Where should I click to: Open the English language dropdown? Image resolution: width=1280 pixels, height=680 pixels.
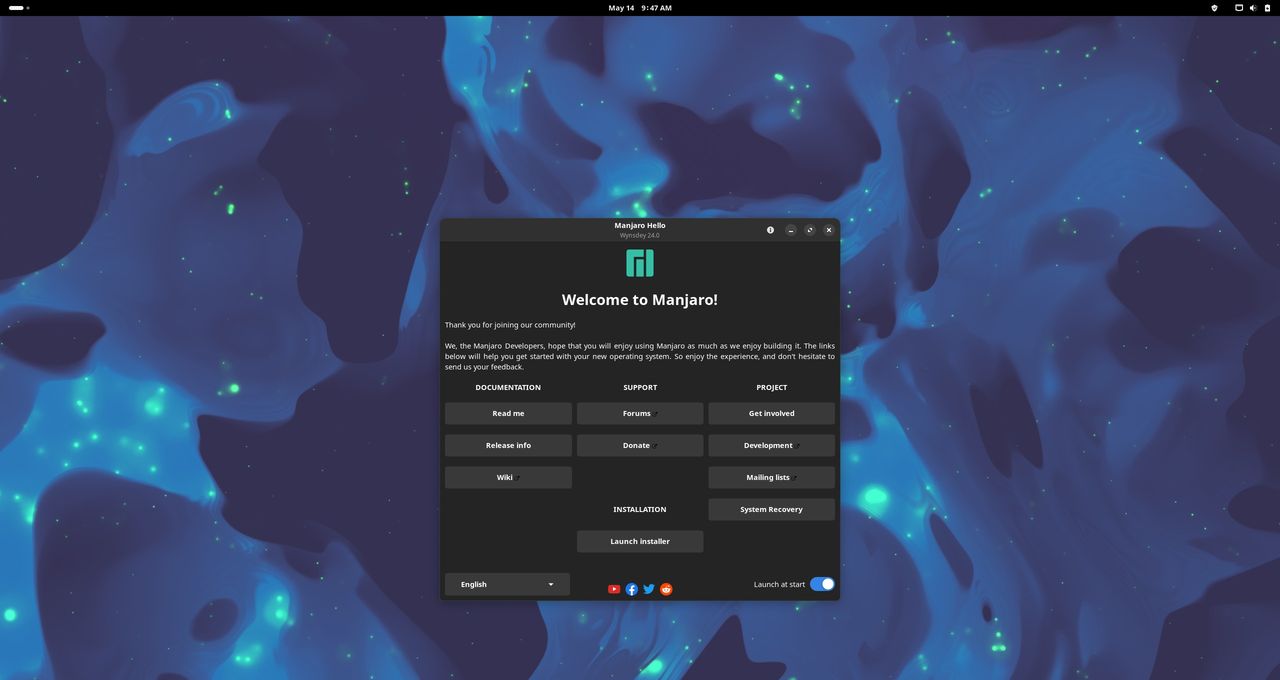507,584
